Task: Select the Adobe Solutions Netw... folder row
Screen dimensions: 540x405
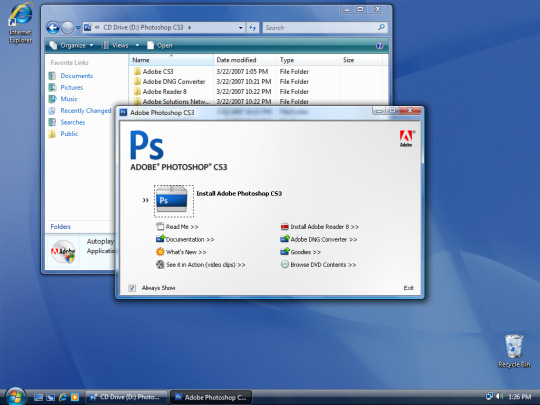Action: coord(258,102)
